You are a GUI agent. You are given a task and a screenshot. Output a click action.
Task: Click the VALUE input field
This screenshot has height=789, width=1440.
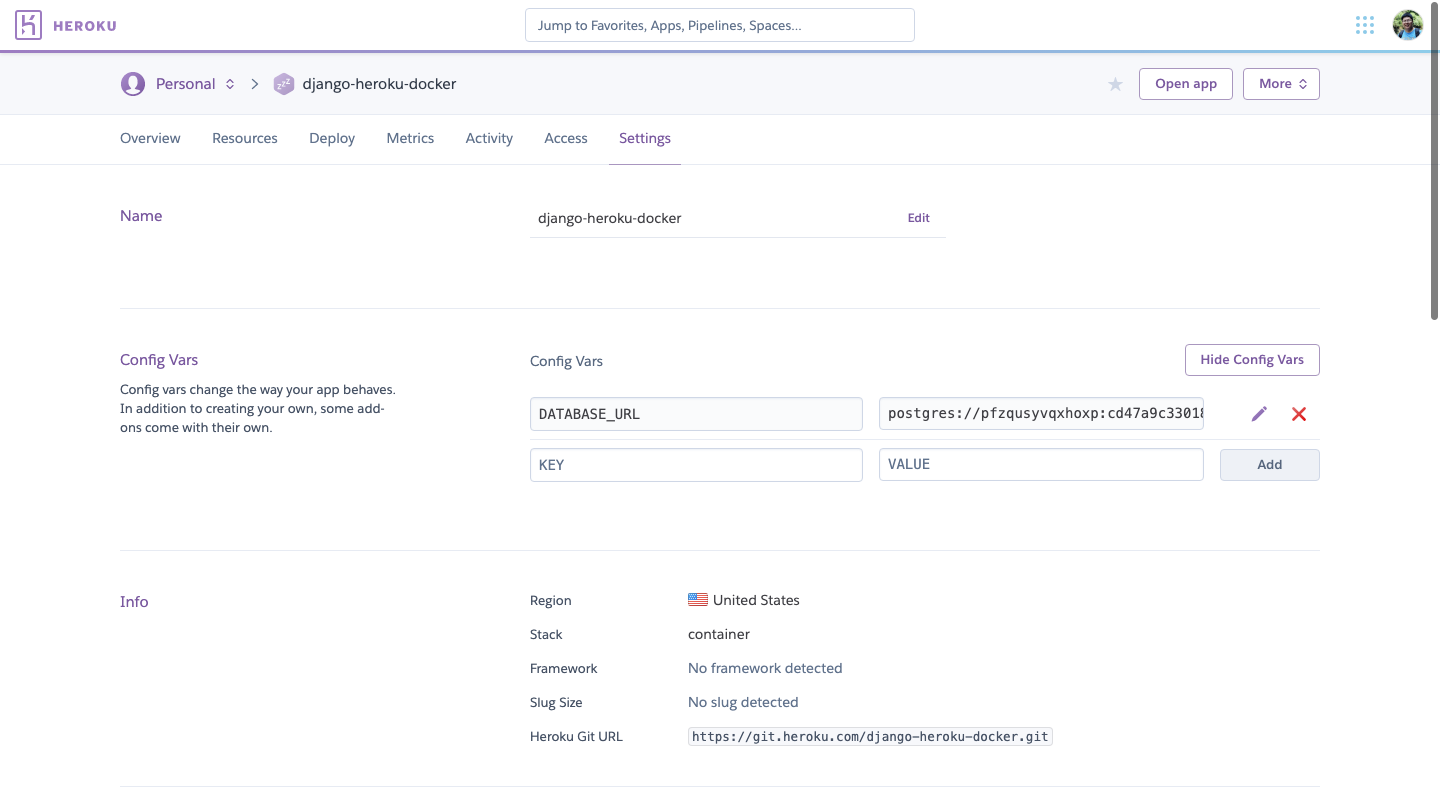(1041, 465)
